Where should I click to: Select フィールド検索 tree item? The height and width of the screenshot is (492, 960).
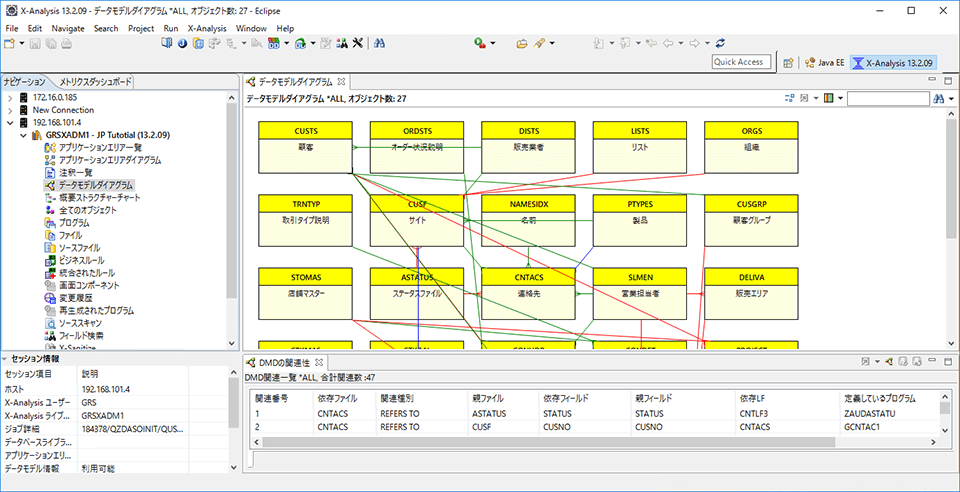81,336
